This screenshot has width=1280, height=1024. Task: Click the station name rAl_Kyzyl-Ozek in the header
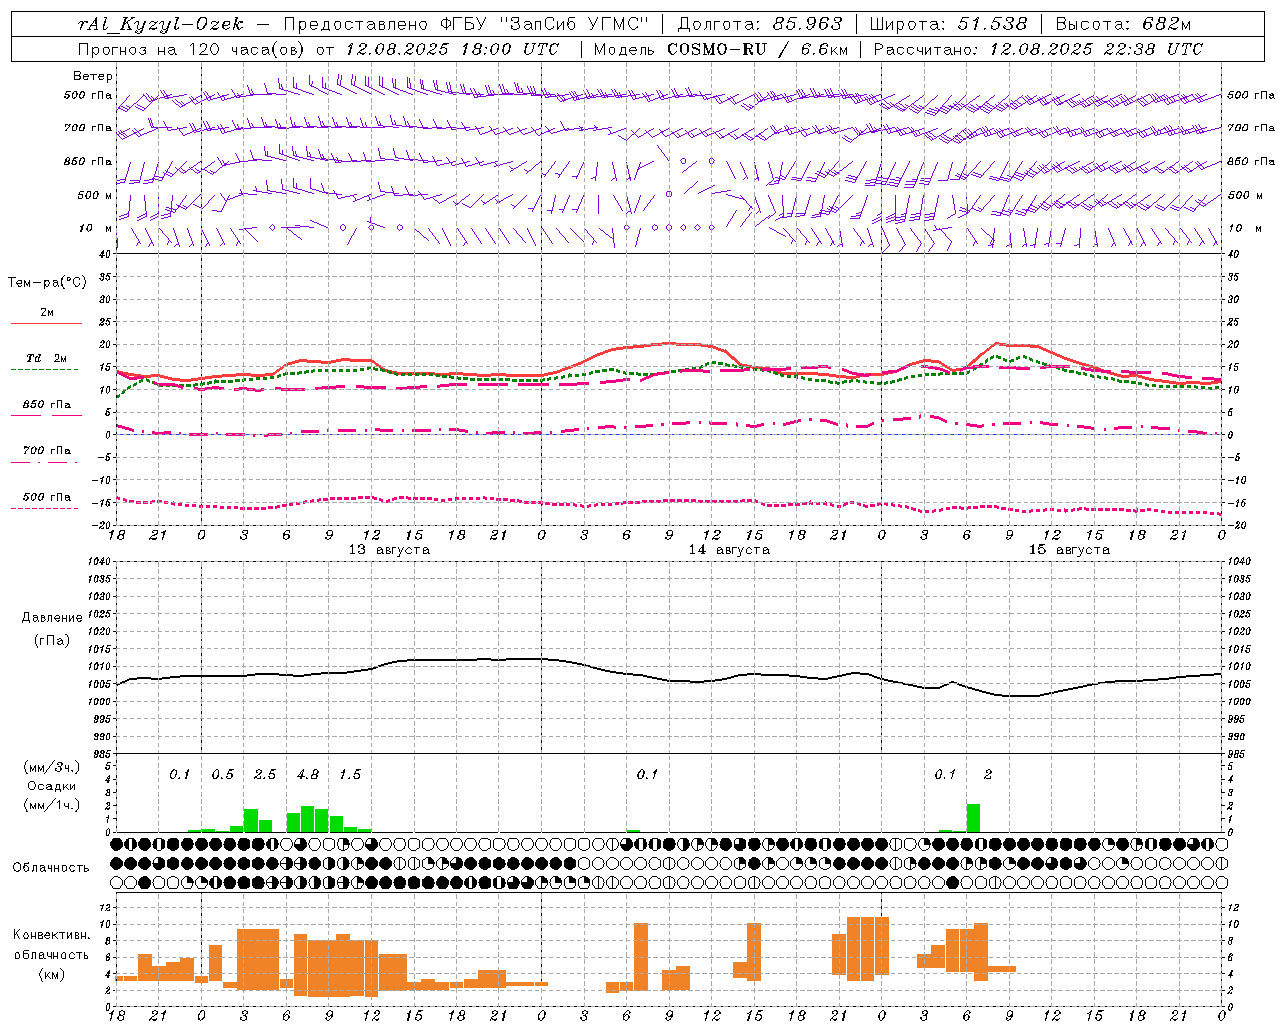click(160, 24)
